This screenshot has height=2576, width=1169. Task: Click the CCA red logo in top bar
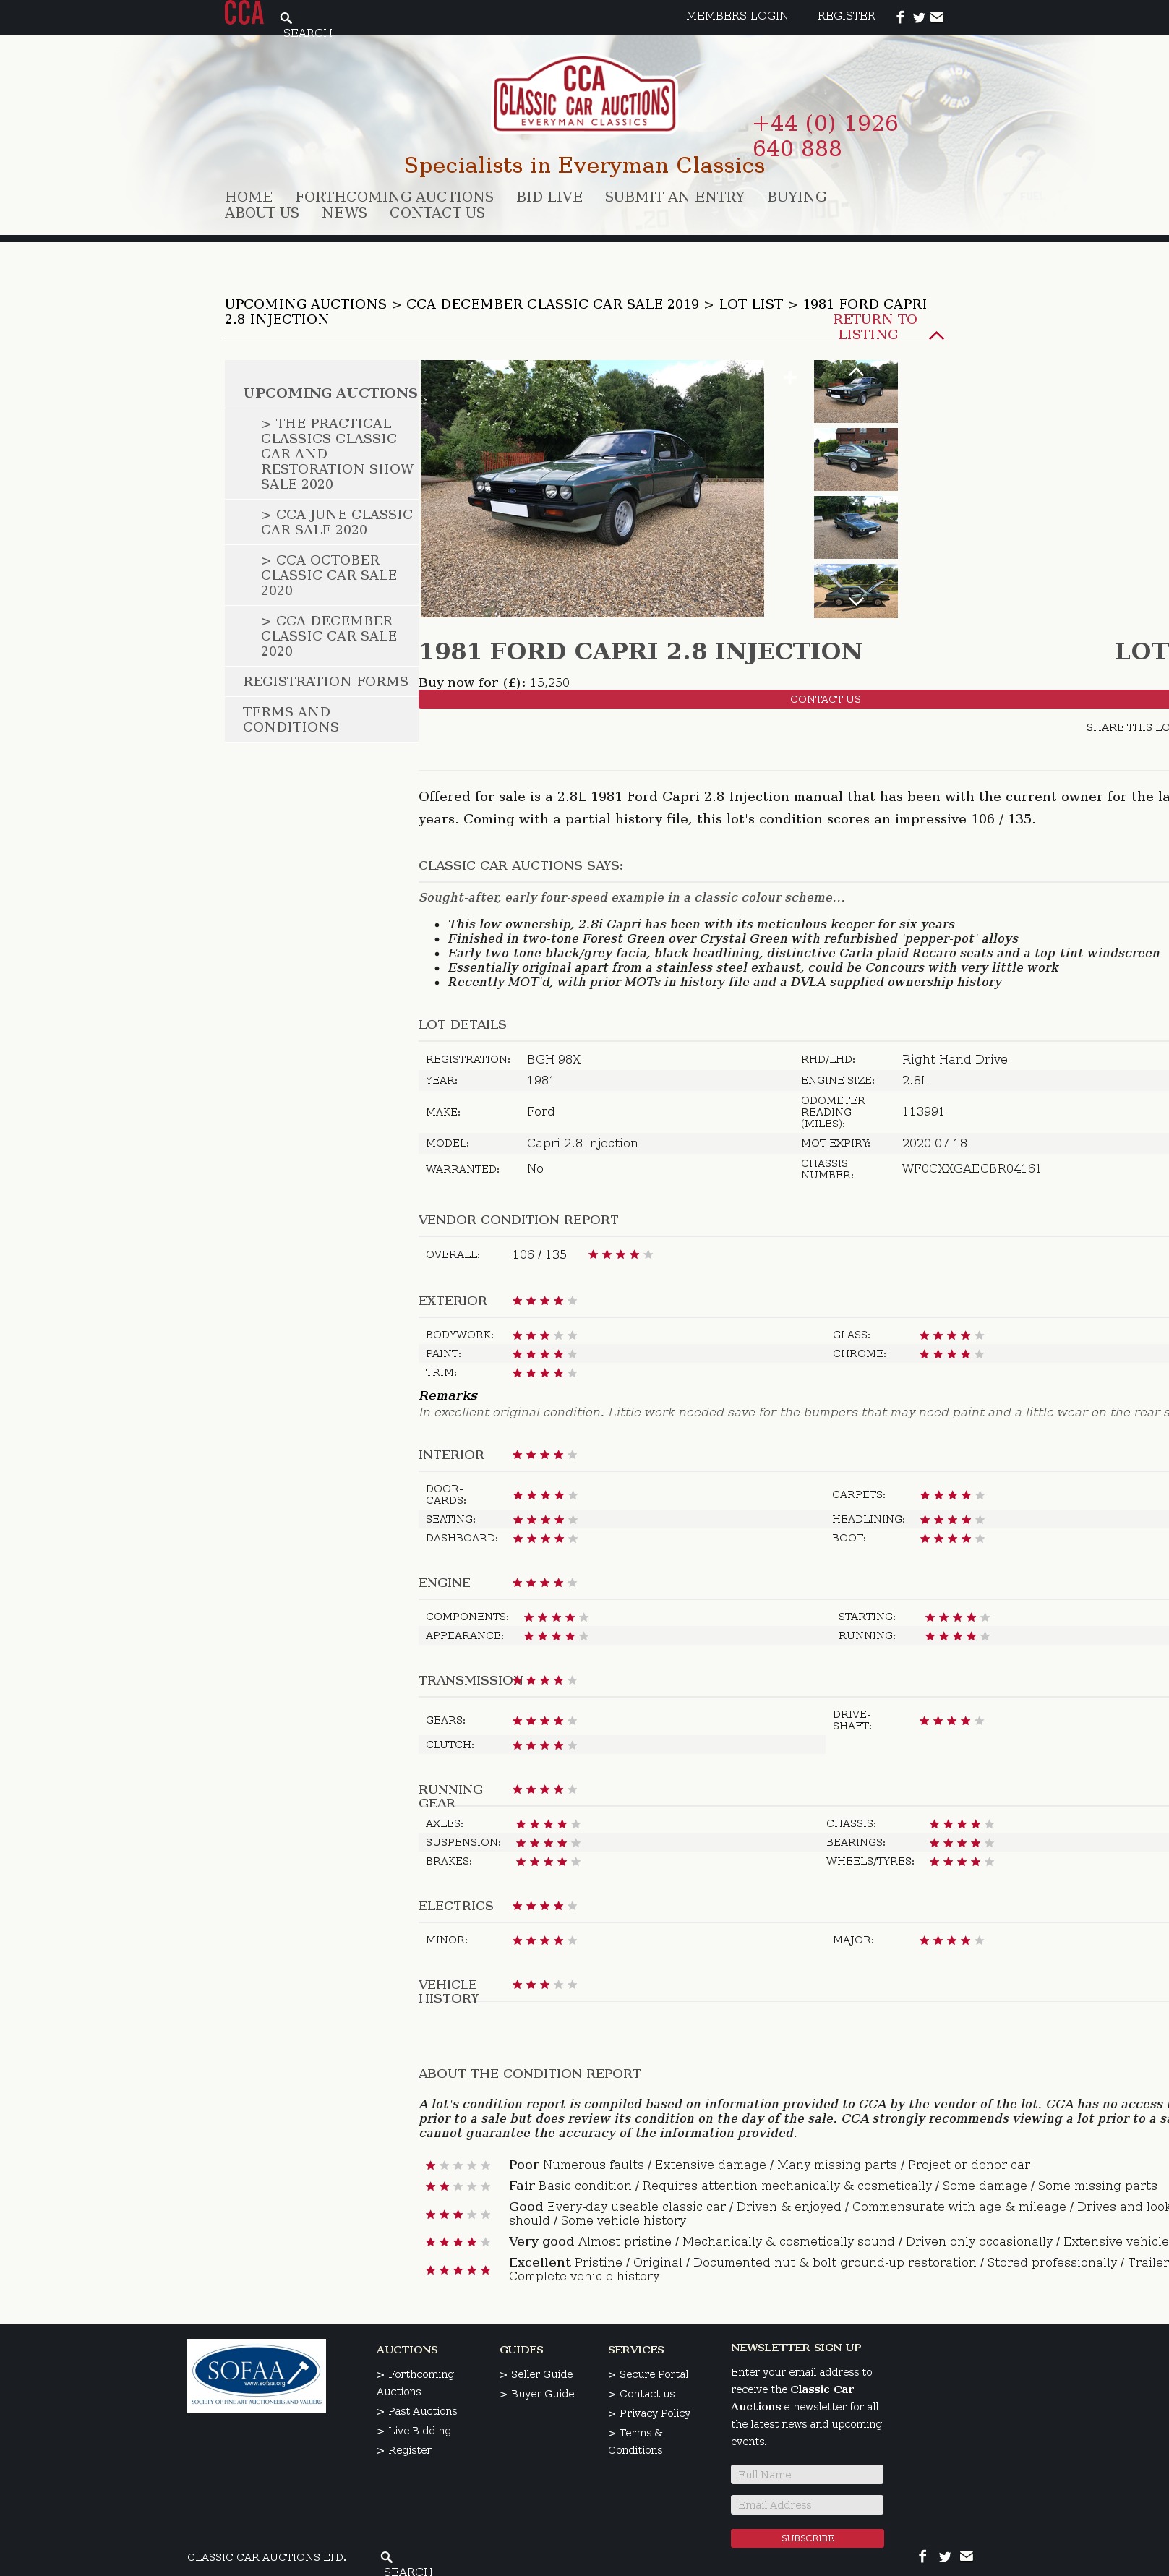244,13
